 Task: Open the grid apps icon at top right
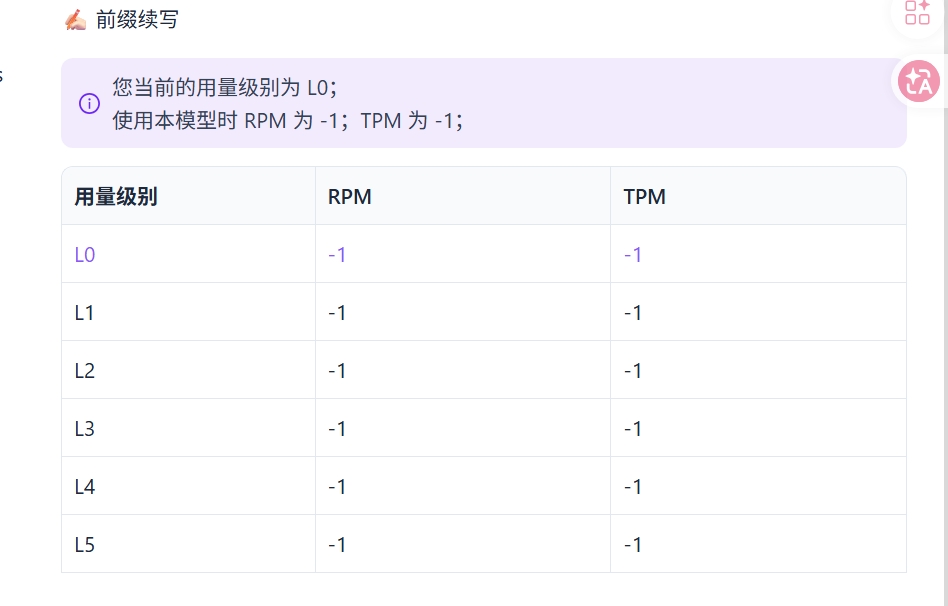917,12
